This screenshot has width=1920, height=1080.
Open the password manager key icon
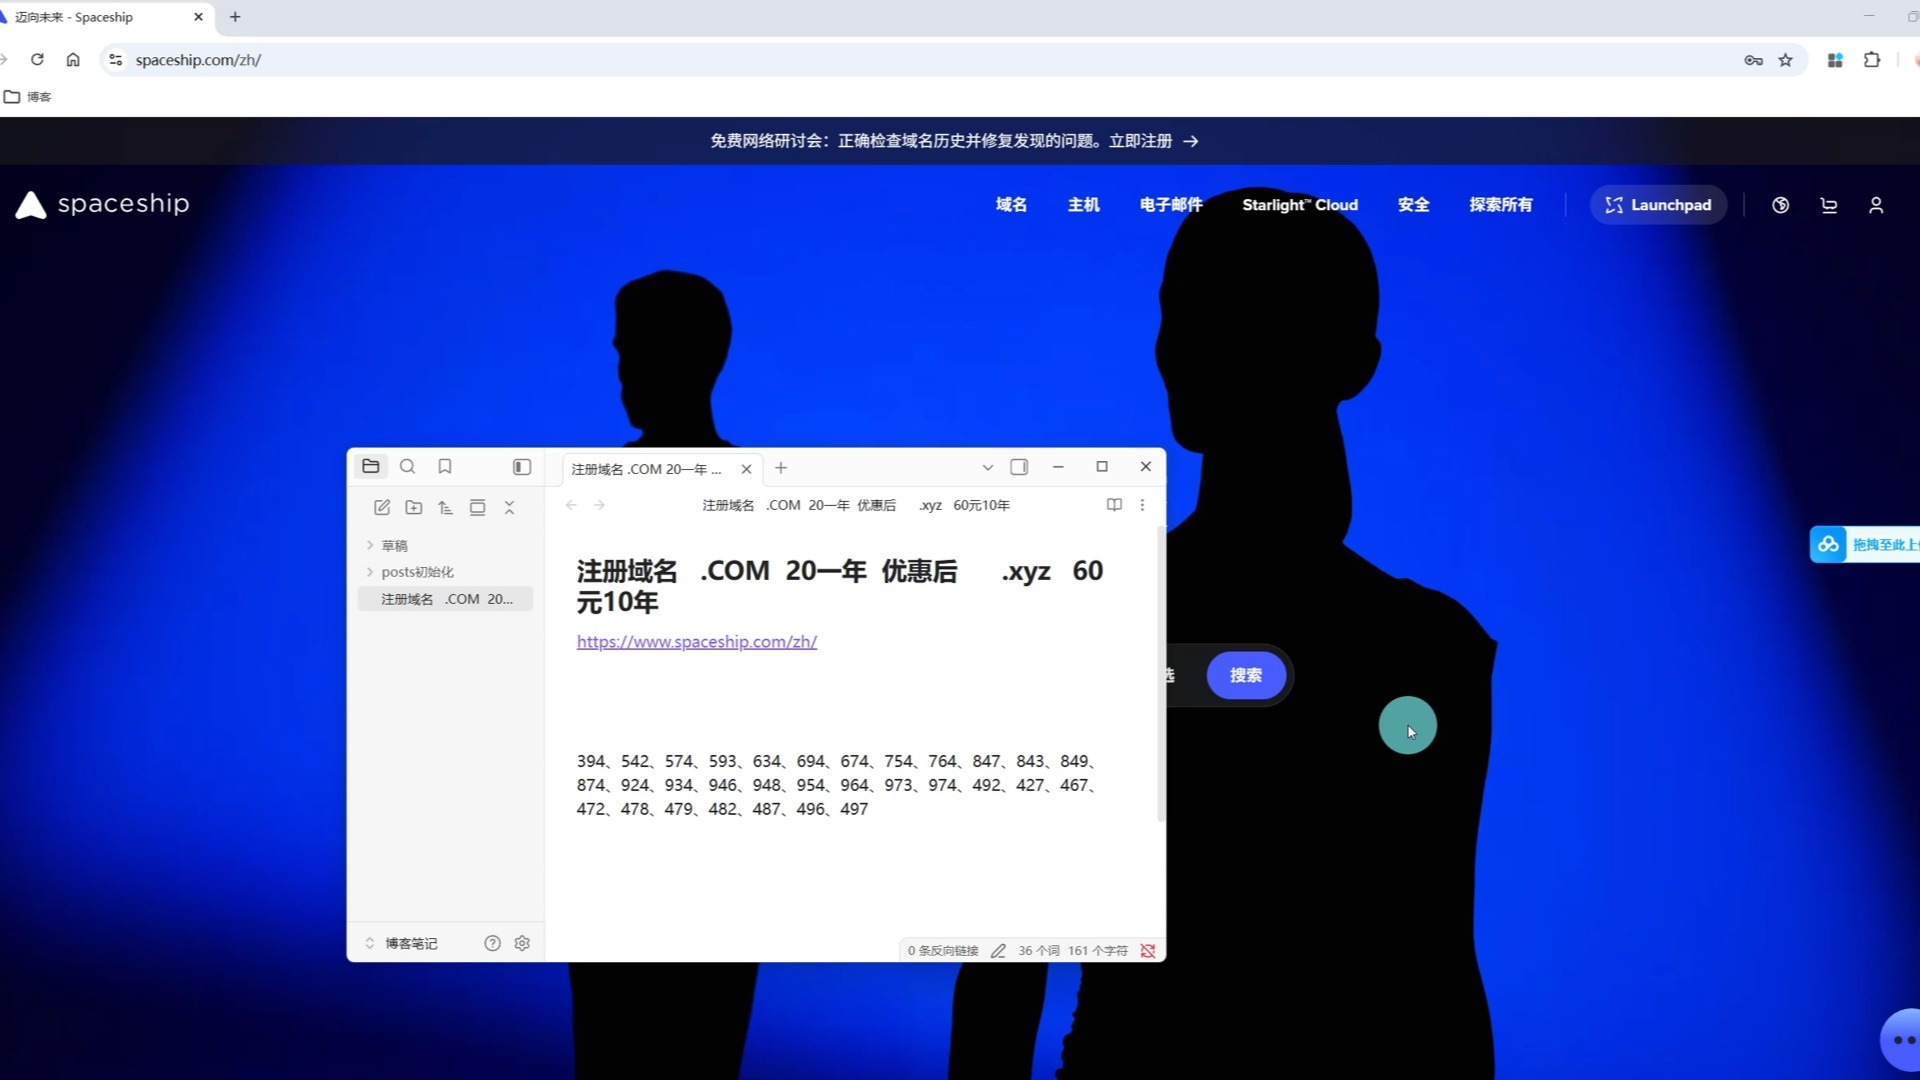(1753, 60)
